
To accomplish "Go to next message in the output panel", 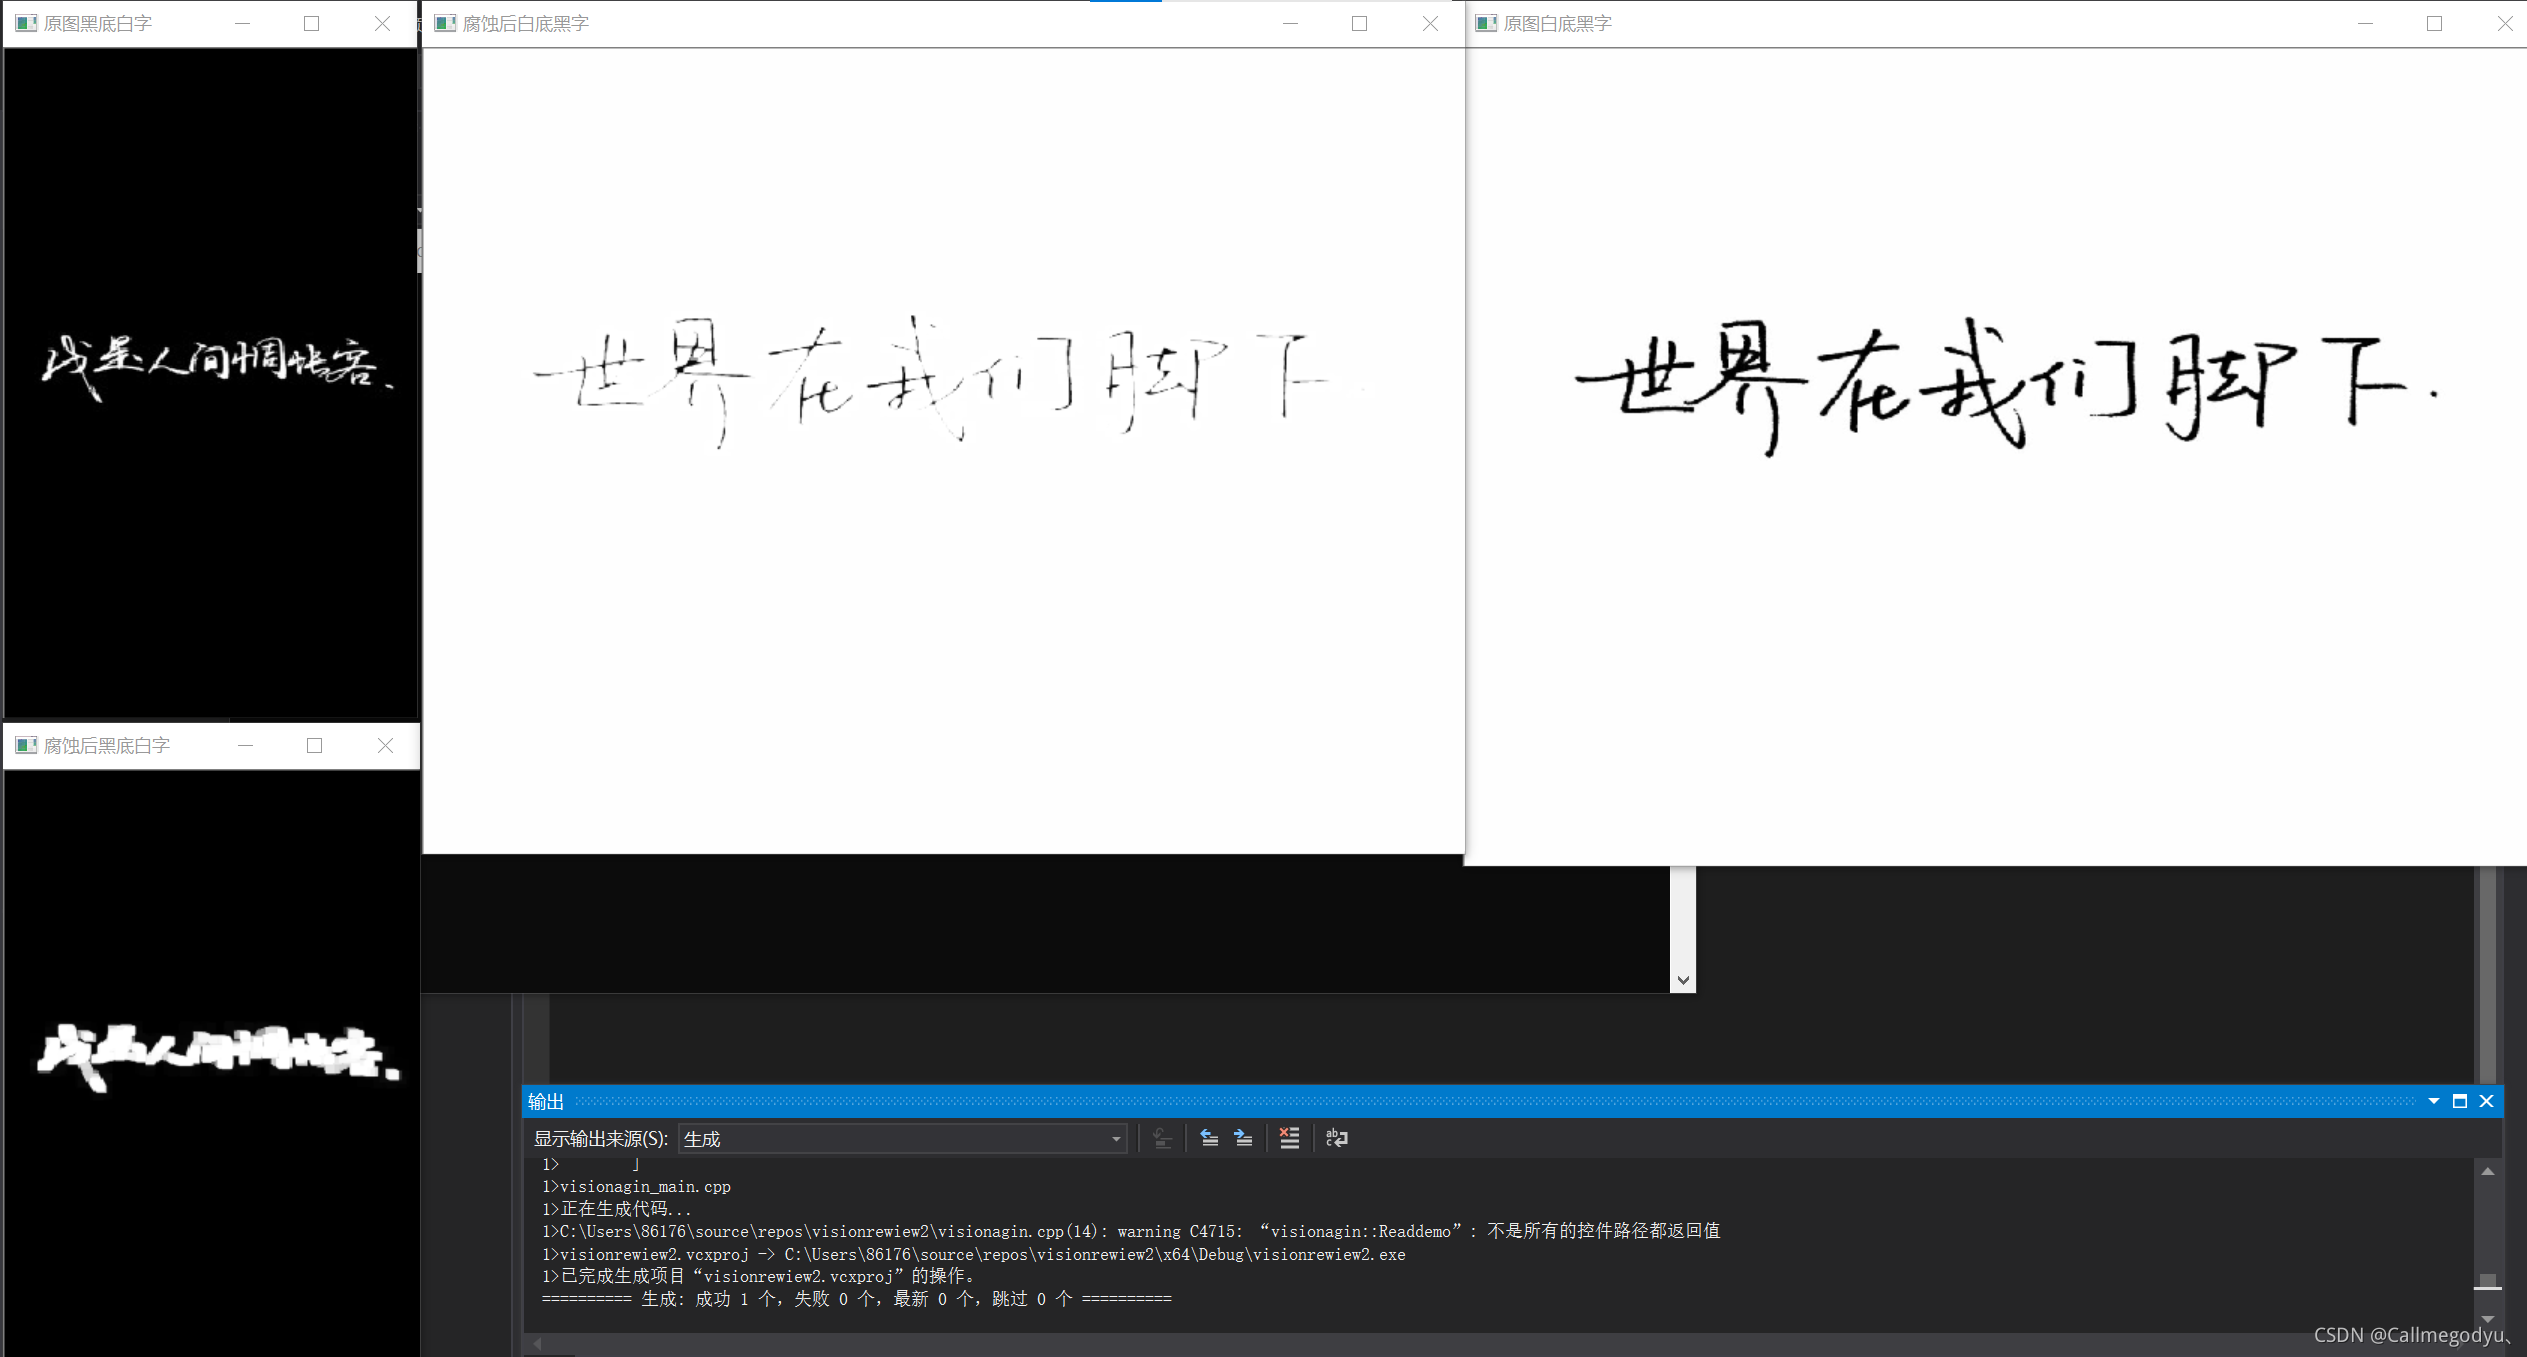I will [1243, 1138].
